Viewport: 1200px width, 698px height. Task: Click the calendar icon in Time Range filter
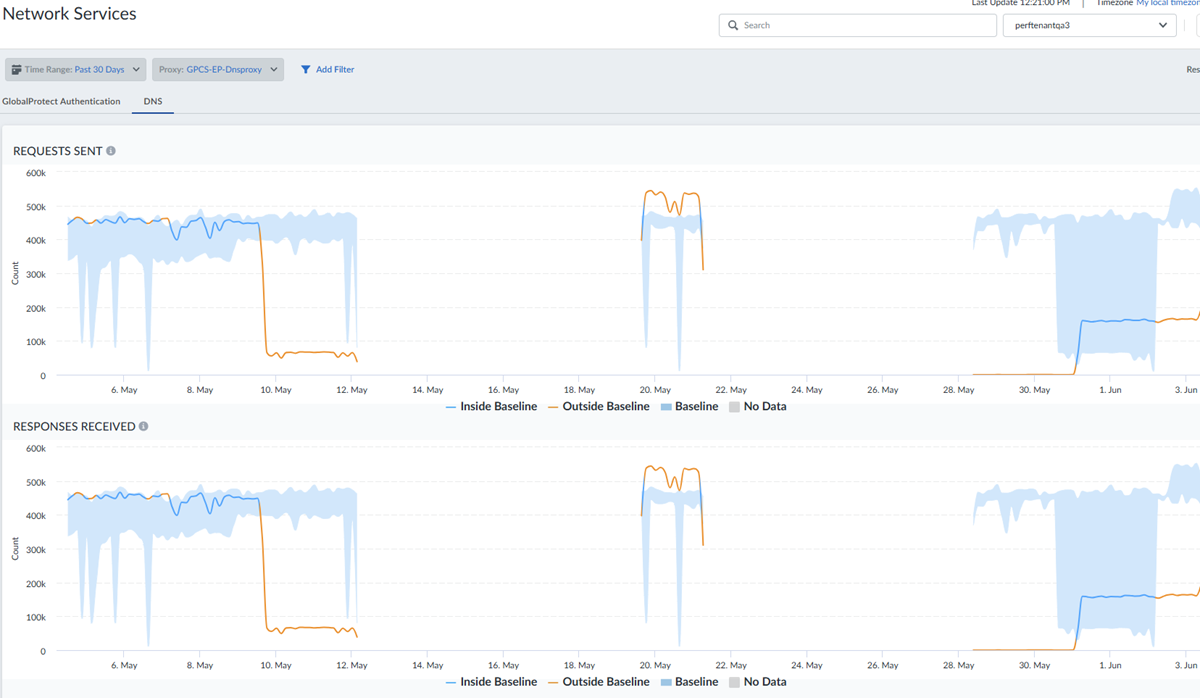(x=16, y=70)
